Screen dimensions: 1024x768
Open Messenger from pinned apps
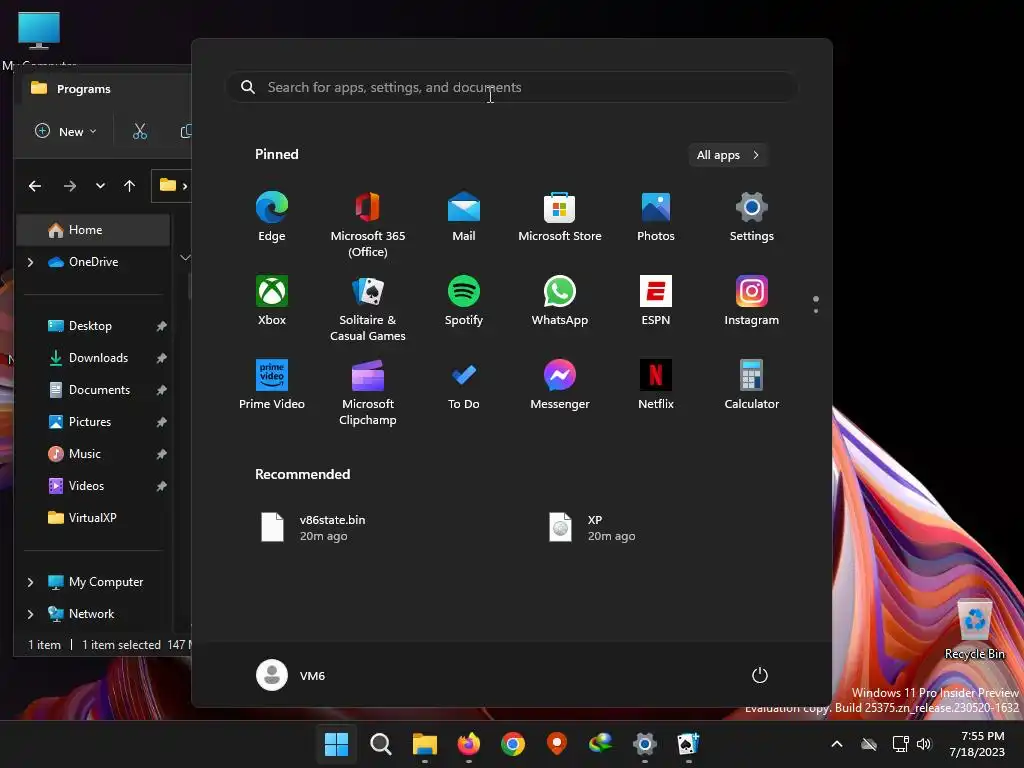(x=560, y=385)
